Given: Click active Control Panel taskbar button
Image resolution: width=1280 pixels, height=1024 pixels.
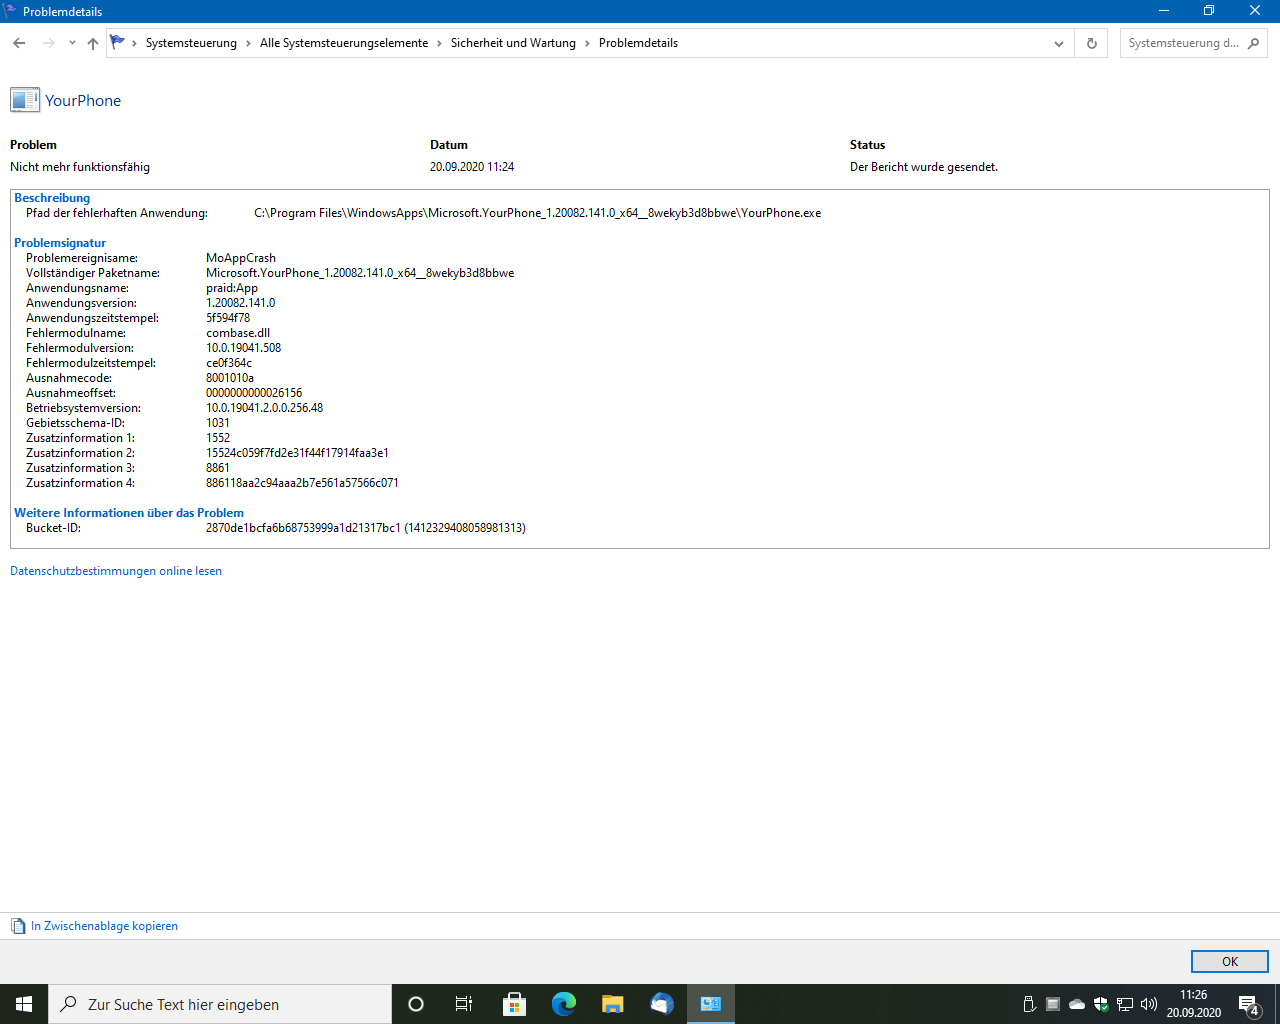Looking at the screenshot, I should pyautogui.click(x=711, y=1004).
